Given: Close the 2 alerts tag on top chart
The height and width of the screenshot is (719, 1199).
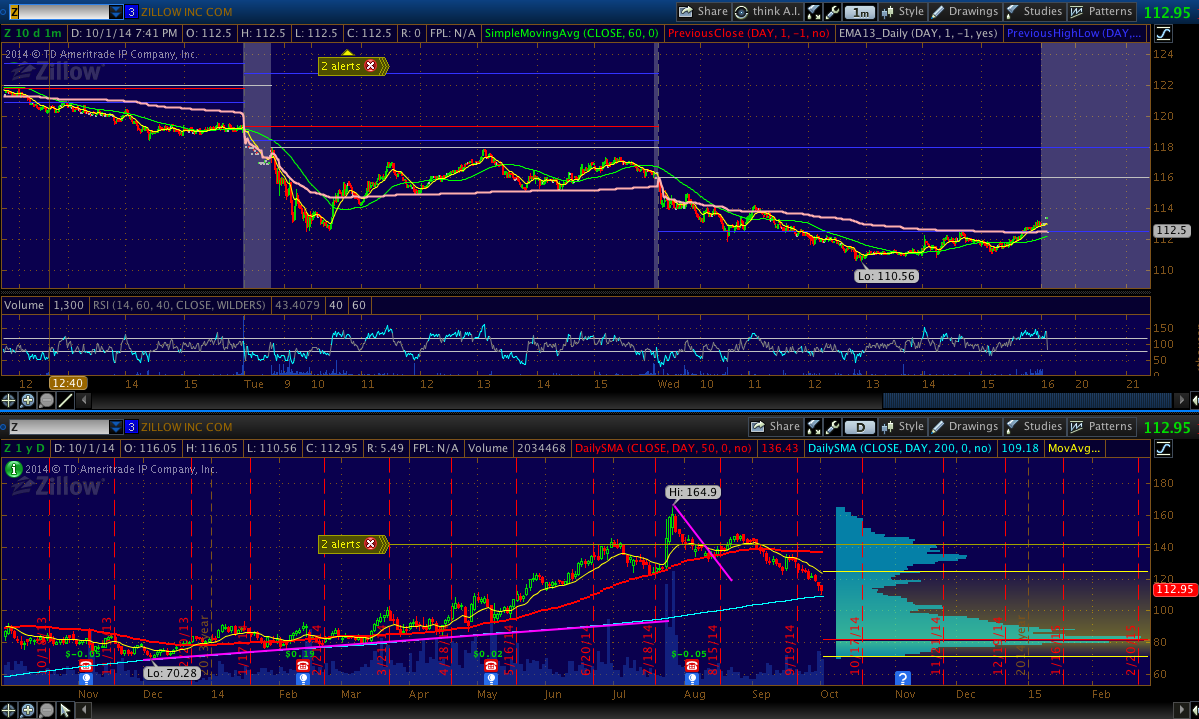Looking at the screenshot, I should coord(371,66).
